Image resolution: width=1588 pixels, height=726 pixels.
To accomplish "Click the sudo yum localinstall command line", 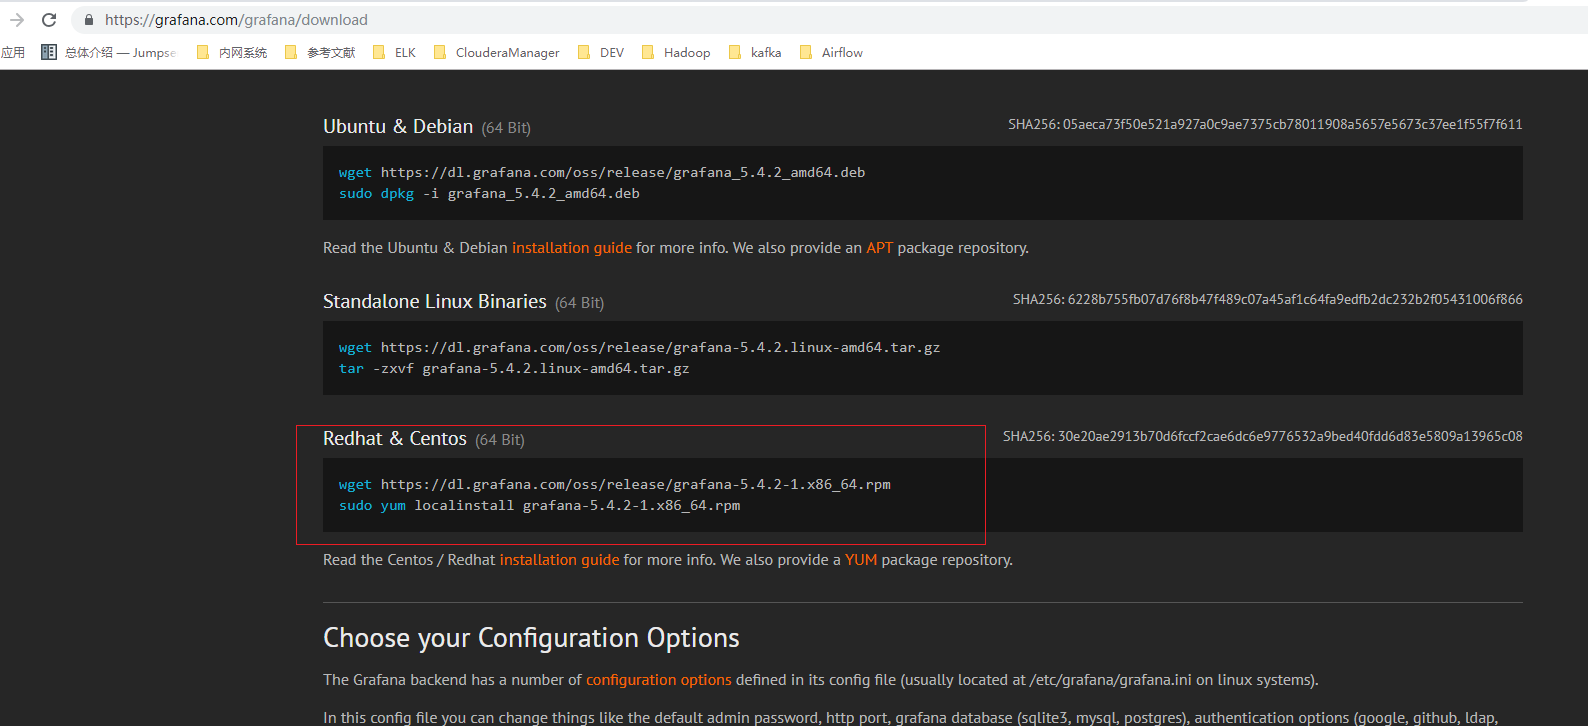I will (539, 506).
